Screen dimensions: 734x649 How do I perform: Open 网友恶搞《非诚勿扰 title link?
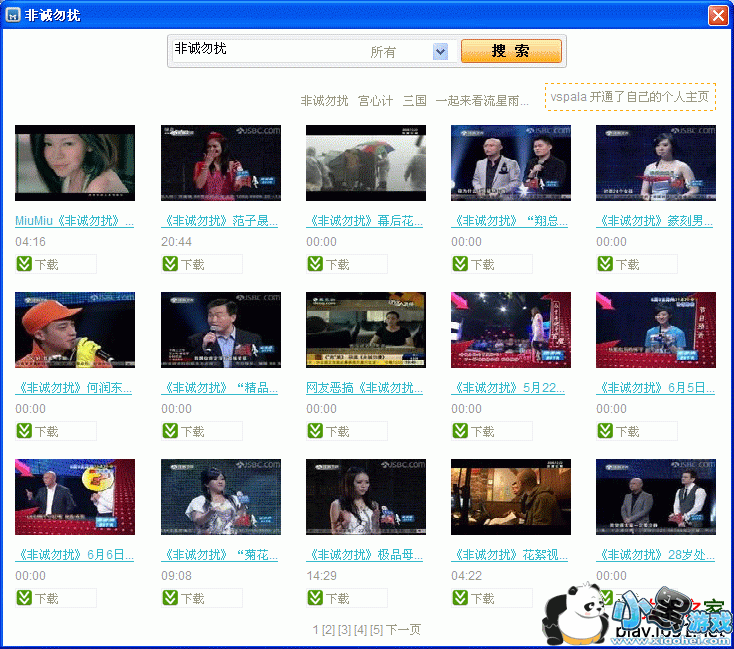point(365,388)
